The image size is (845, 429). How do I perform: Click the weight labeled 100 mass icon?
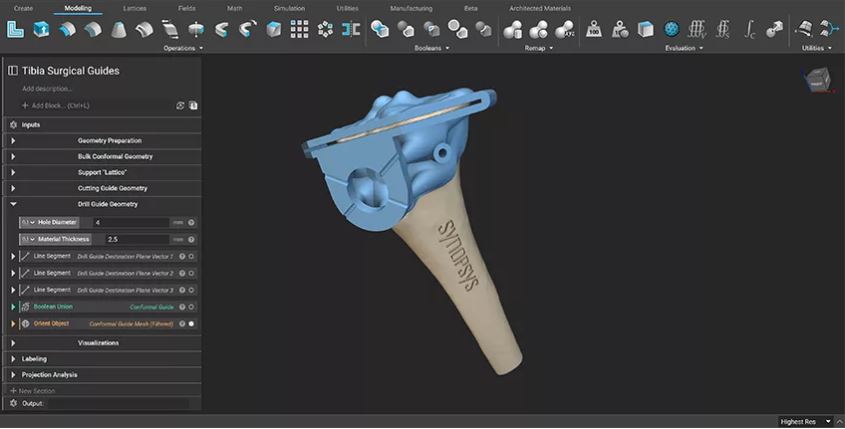pyautogui.click(x=594, y=29)
